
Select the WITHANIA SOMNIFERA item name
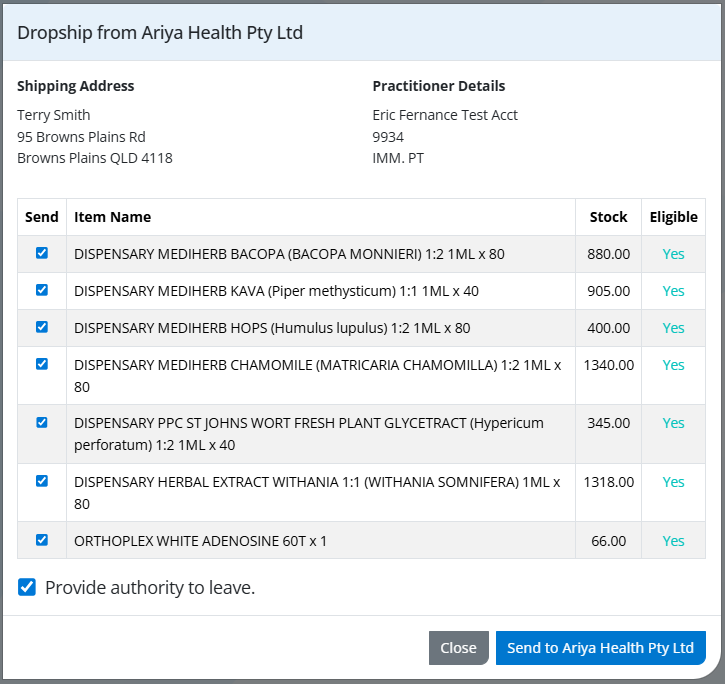317,493
